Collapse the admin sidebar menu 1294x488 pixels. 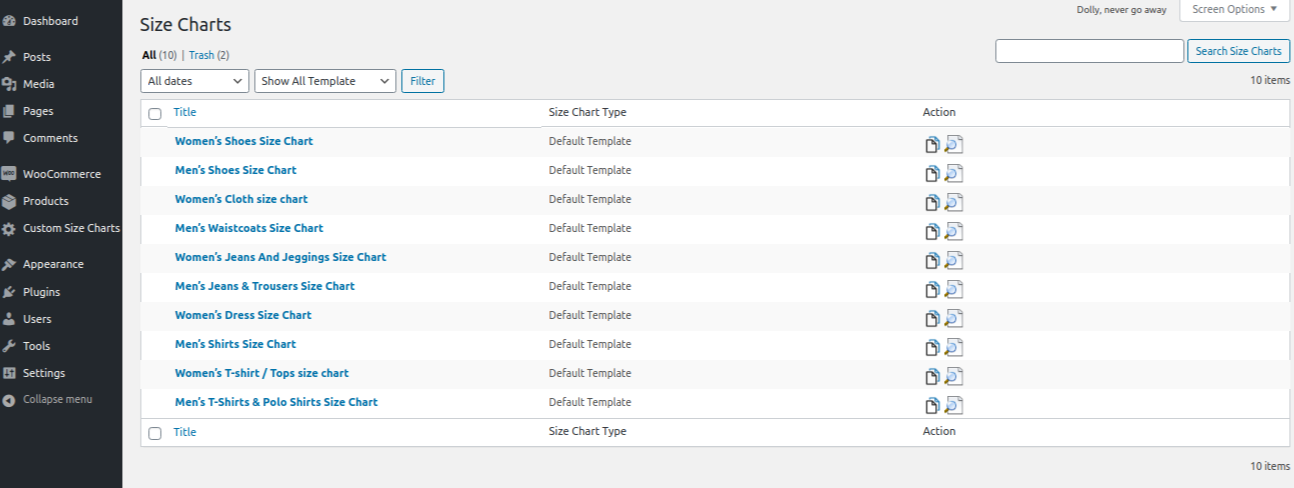[57, 399]
